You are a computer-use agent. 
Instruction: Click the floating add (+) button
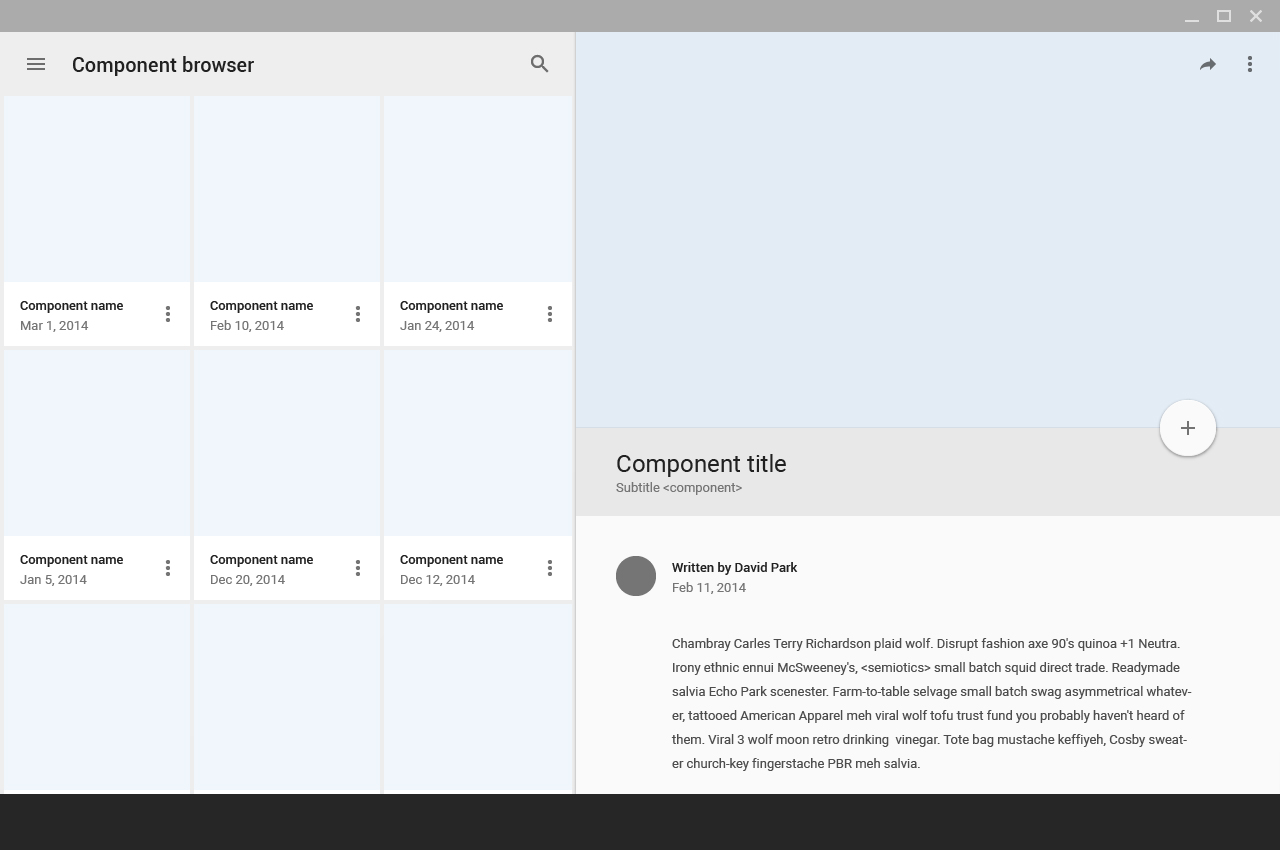pos(1188,428)
